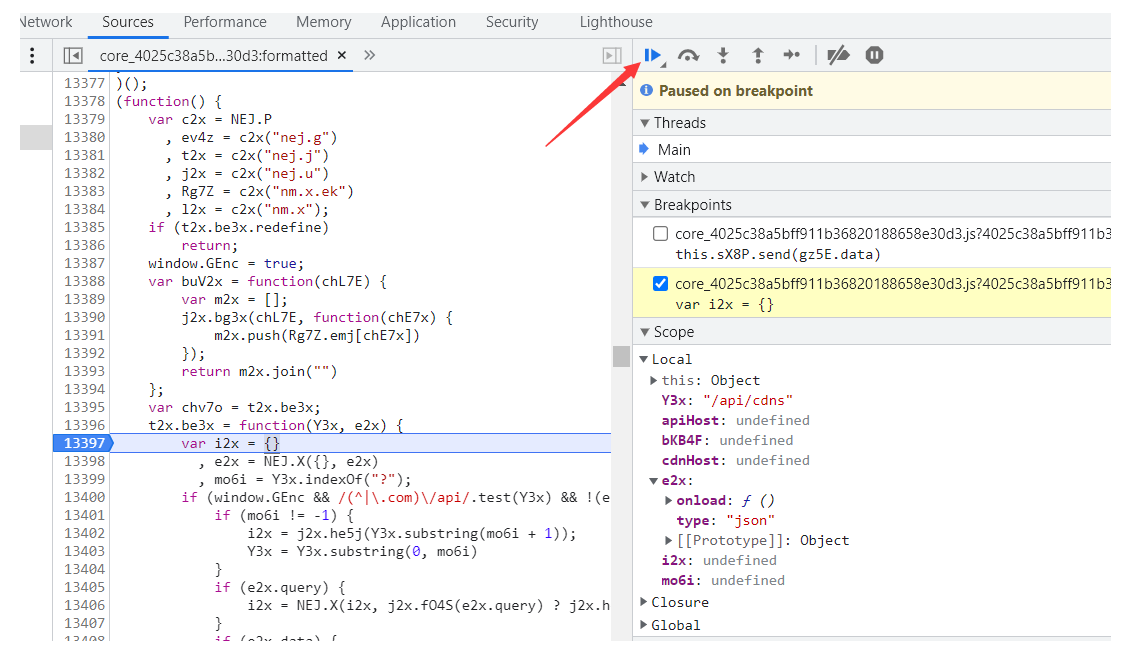Click the Step button arrow
1148x649 pixels.
[791, 56]
